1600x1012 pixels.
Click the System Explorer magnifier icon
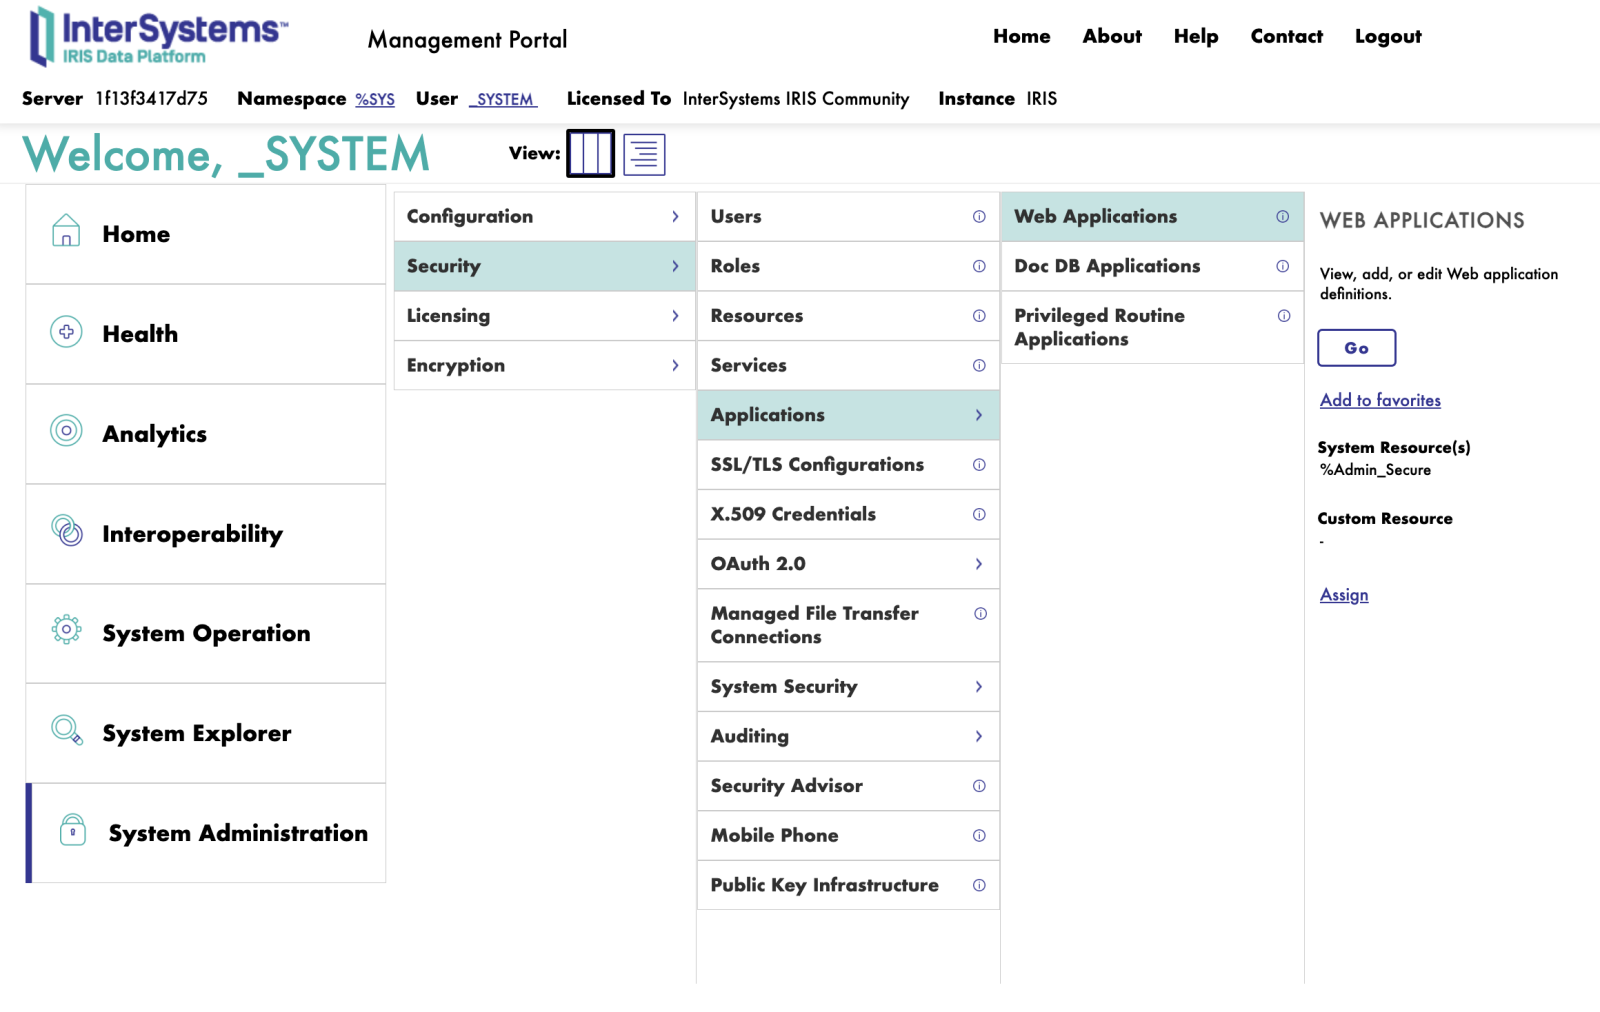point(67,730)
